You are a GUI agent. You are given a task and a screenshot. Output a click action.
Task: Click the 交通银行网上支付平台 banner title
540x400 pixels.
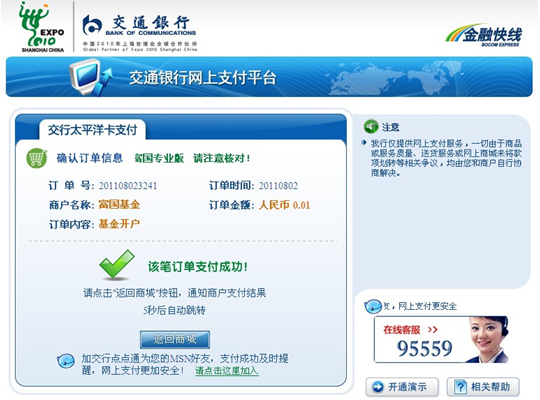(x=202, y=78)
